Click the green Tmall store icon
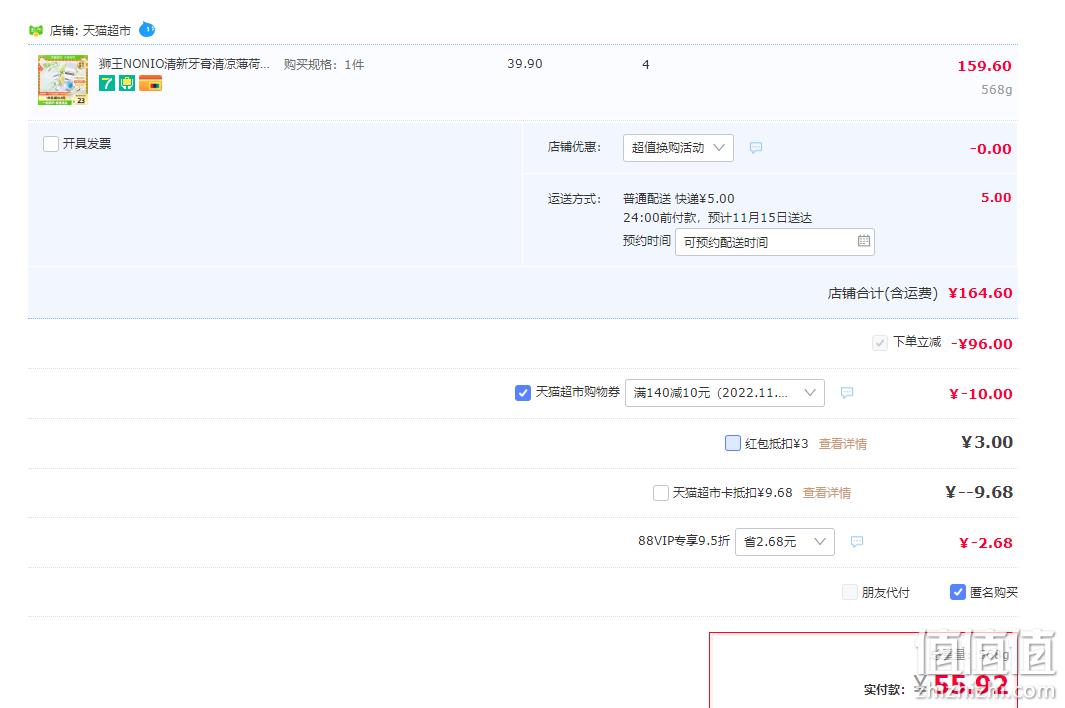The width and height of the screenshot is (1065, 708). [36, 31]
